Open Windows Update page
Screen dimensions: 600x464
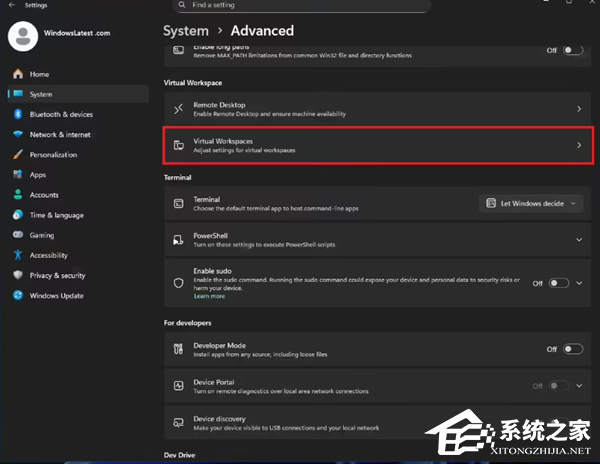[78, 295]
